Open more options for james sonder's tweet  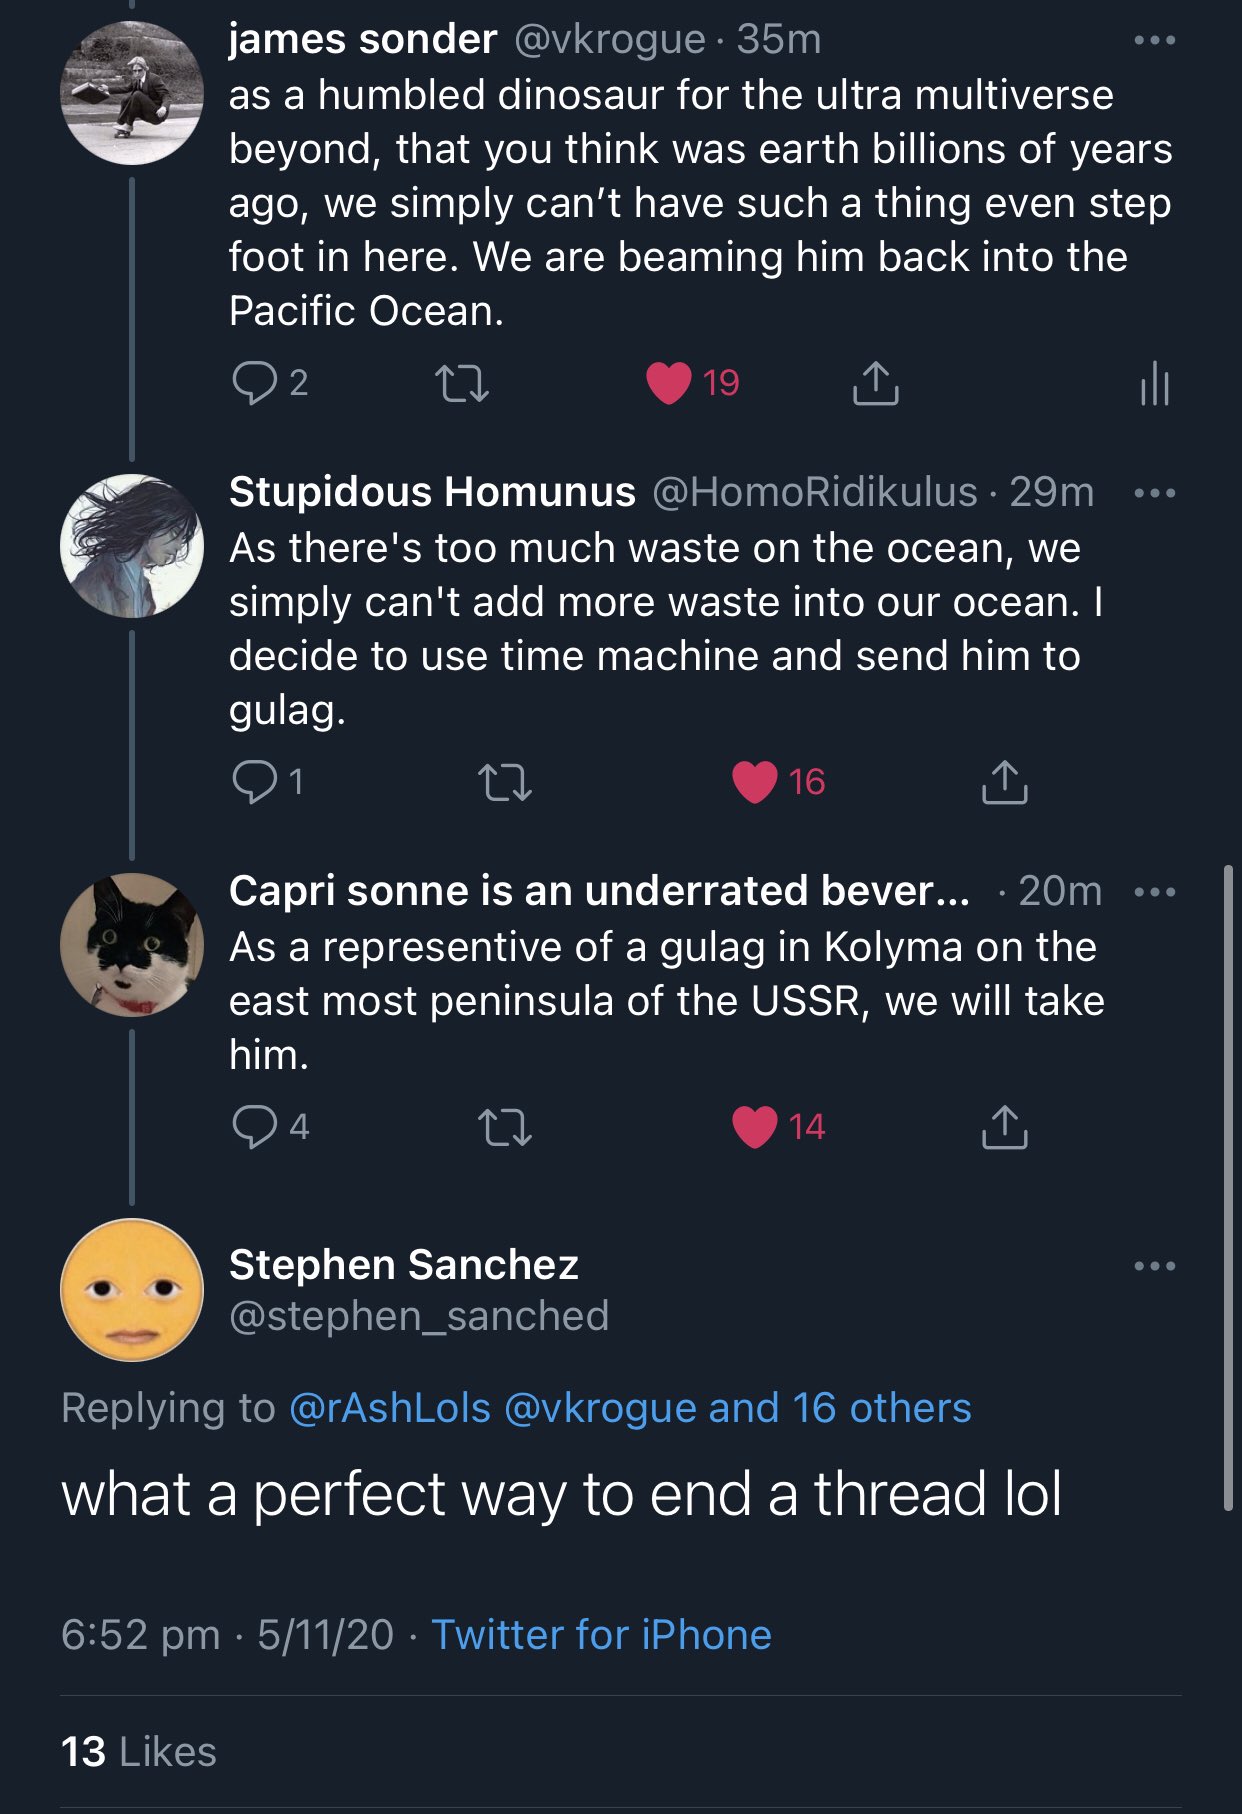coord(1155,41)
